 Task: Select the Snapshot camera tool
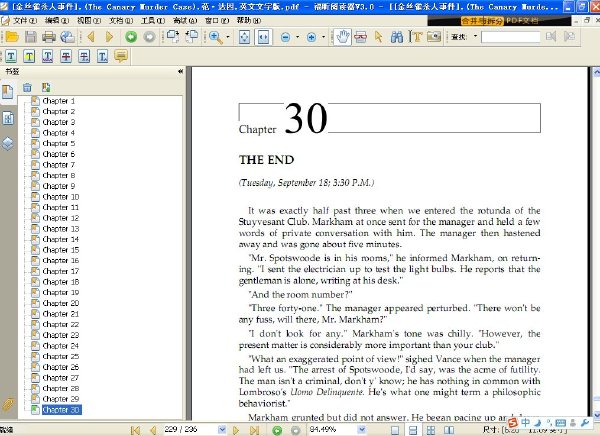[434, 37]
